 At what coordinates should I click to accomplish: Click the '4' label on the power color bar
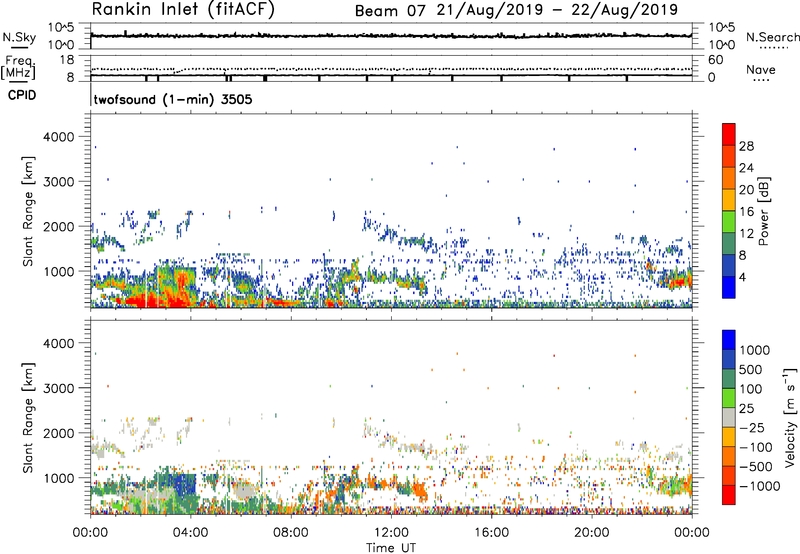click(742, 278)
